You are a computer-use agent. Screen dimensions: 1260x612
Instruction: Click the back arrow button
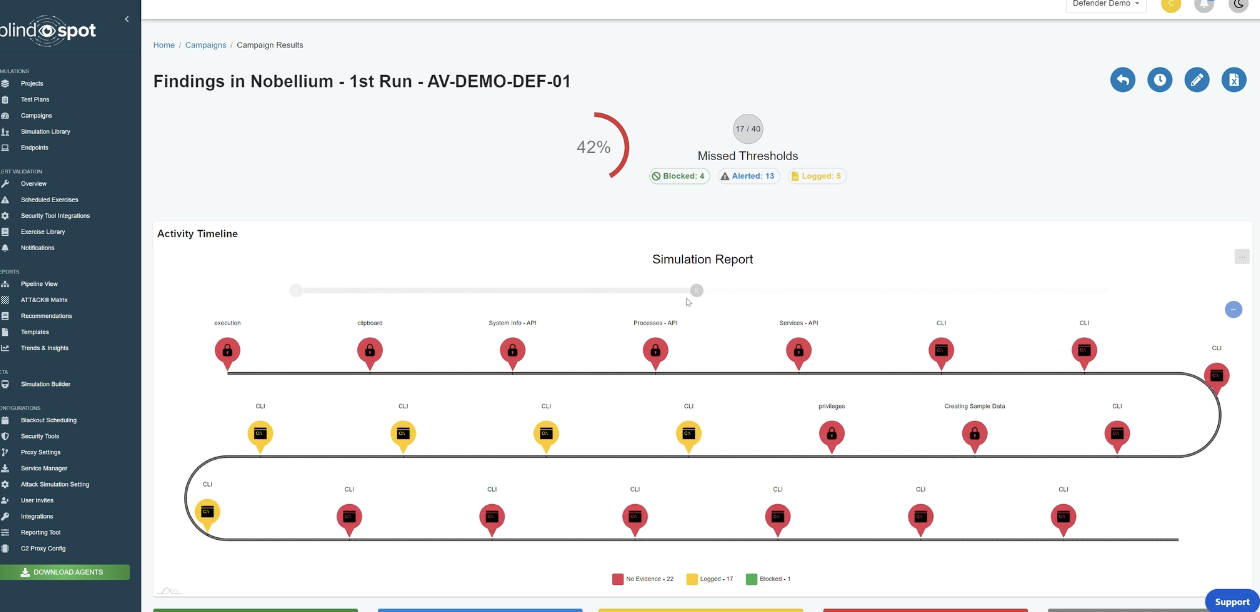pyautogui.click(x=1122, y=80)
